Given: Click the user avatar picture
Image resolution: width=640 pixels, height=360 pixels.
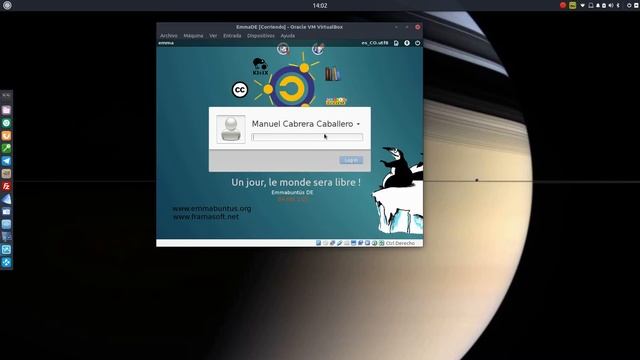Looking at the screenshot, I should (x=231, y=129).
